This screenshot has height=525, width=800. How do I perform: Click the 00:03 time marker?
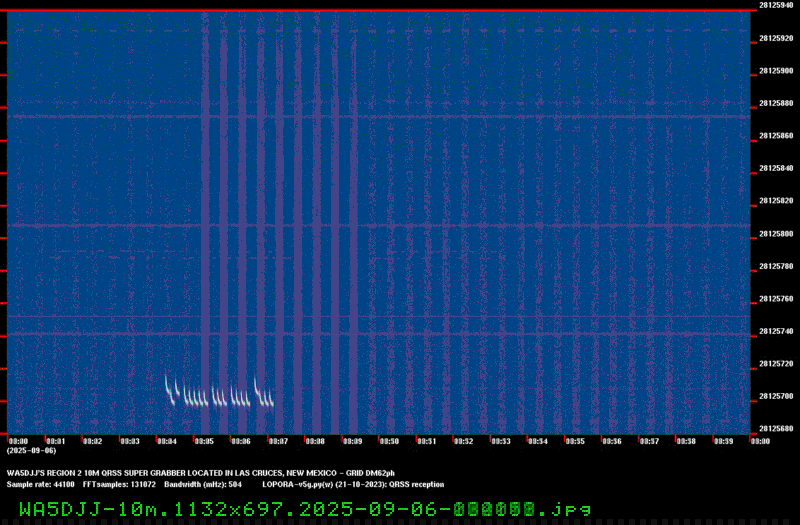coord(130,441)
